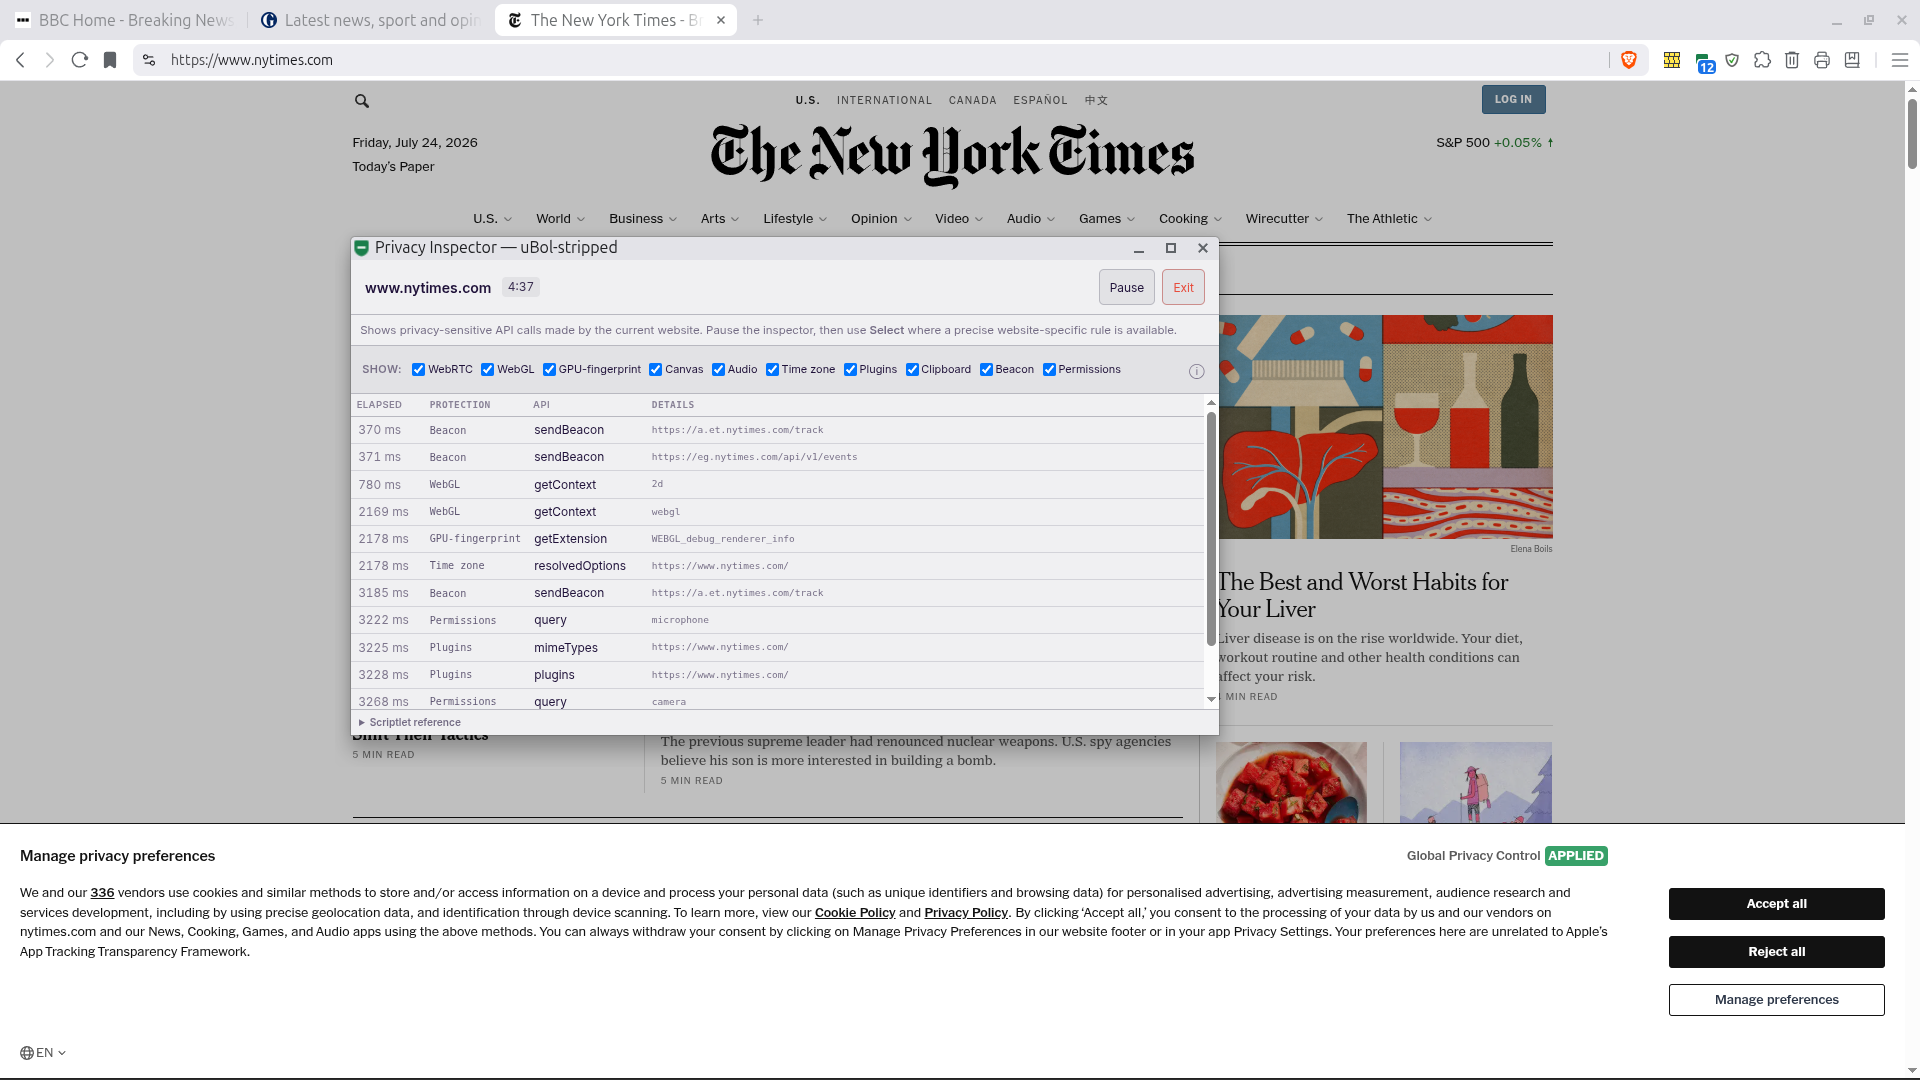Print the page with printer icon
The image size is (1920, 1080).
1822,60
